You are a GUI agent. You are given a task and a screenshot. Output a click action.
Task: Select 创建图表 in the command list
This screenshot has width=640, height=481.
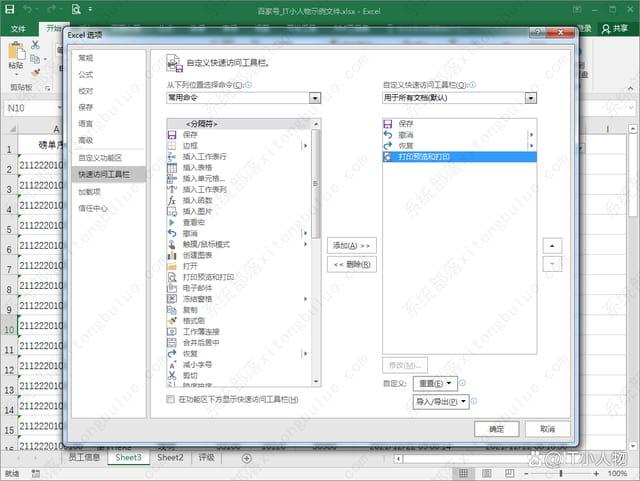click(x=199, y=255)
